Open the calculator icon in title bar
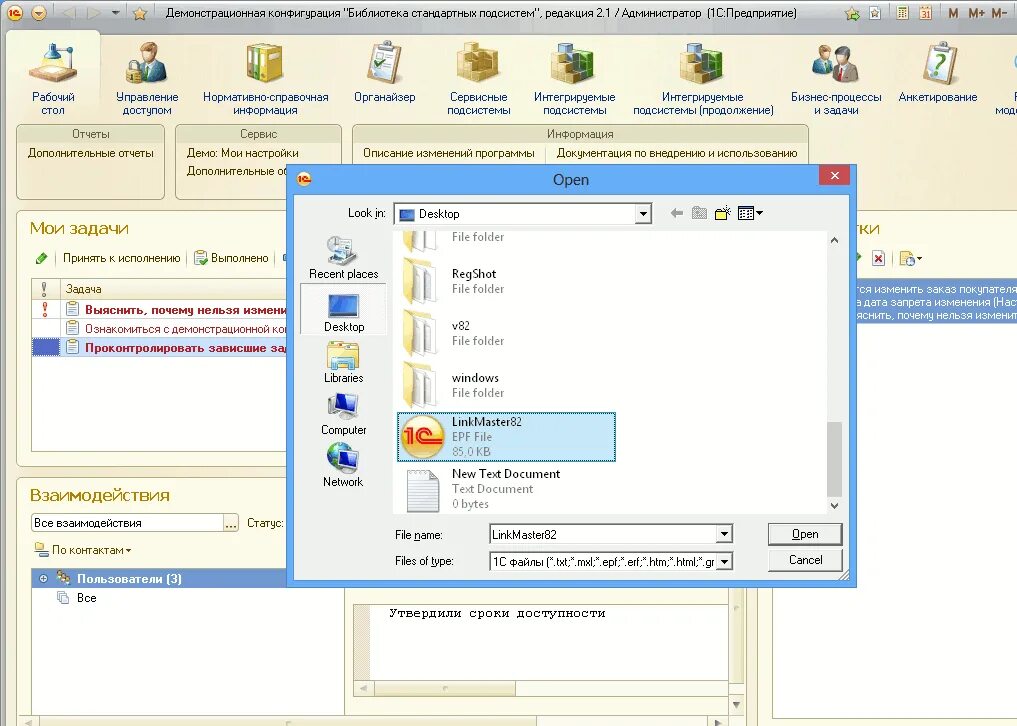This screenshot has width=1017, height=726. pyautogui.click(x=902, y=12)
